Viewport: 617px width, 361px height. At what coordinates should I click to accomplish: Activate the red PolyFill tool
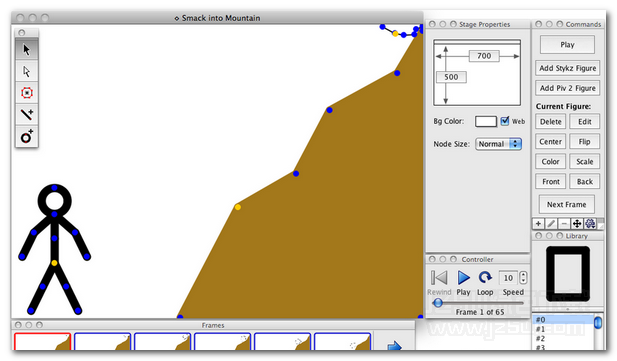click(x=27, y=93)
